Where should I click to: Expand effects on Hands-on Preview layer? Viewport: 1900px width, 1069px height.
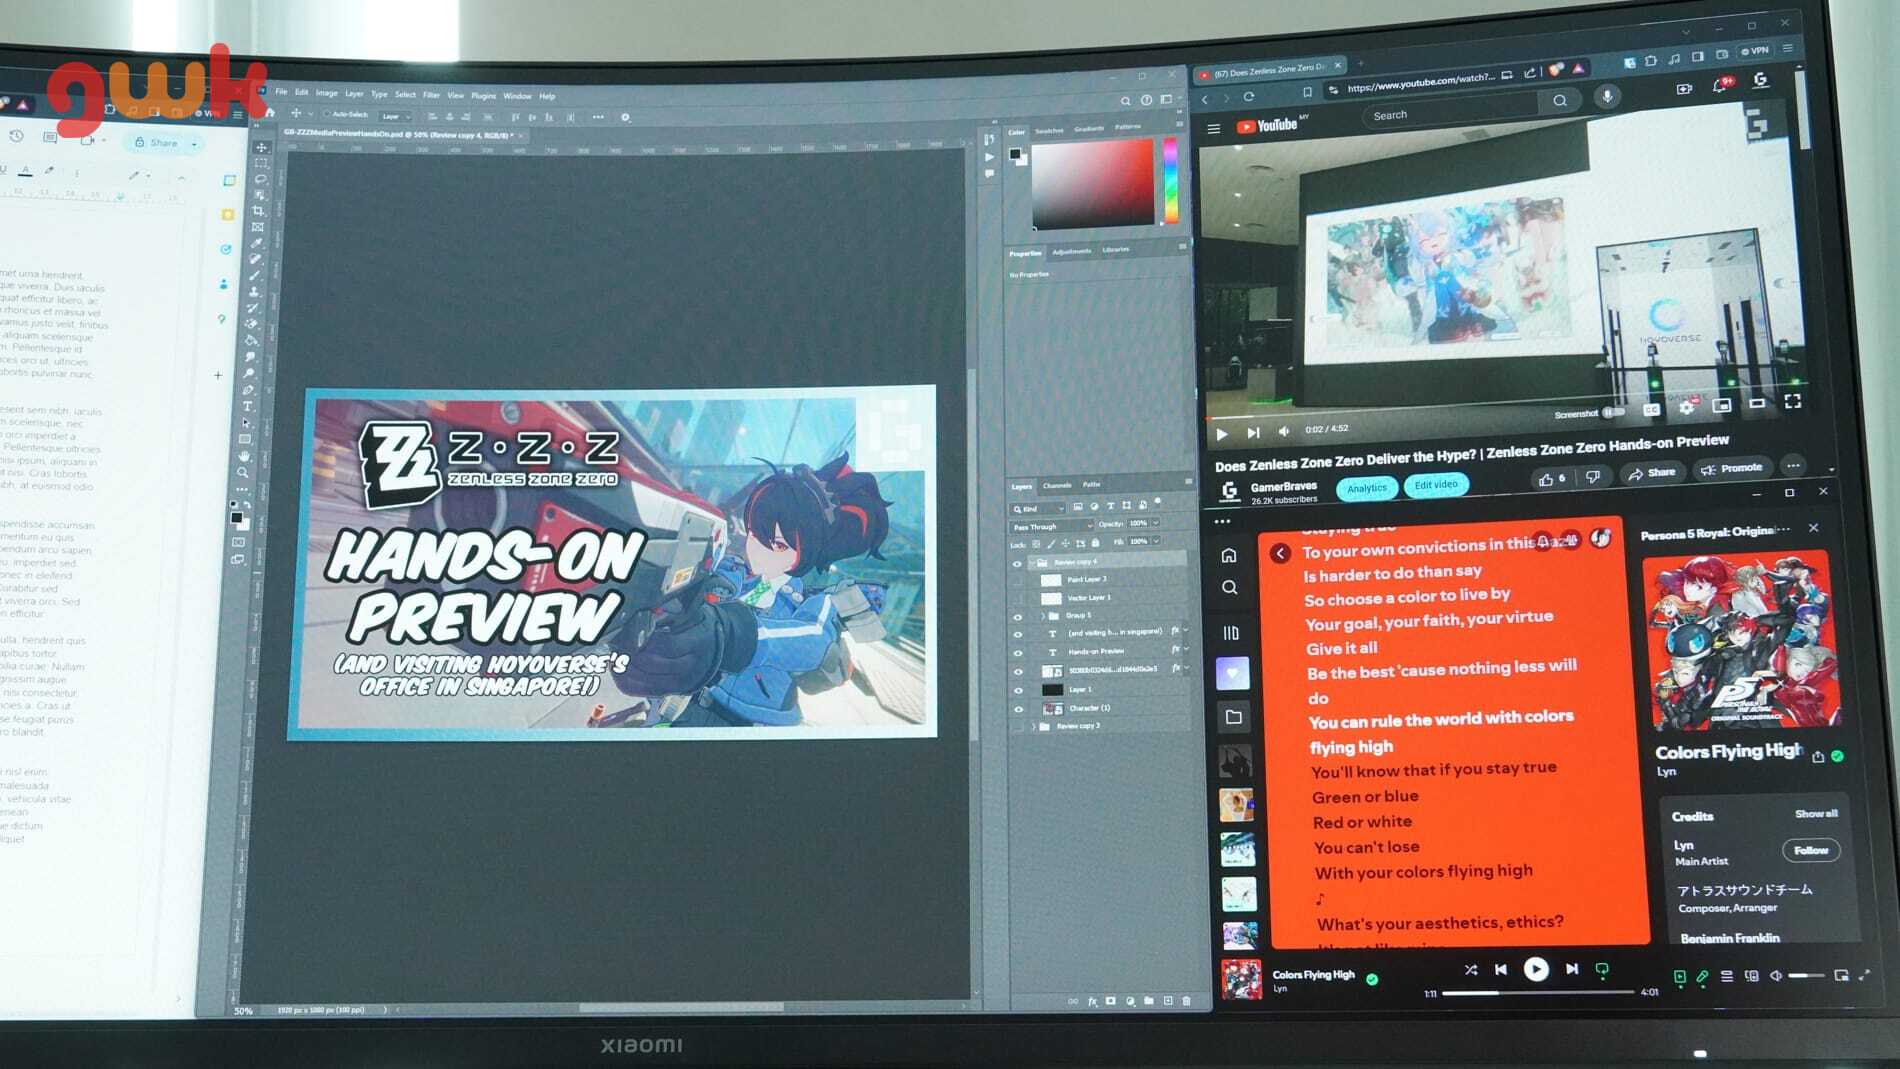tap(1186, 649)
